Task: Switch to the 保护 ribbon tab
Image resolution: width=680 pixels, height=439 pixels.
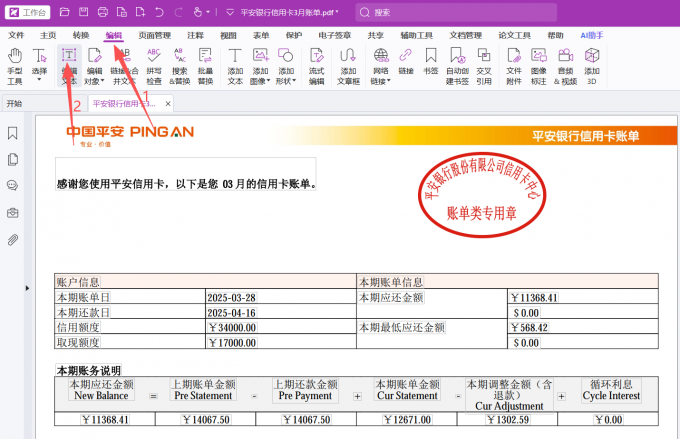Action: [x=294, y=35]
